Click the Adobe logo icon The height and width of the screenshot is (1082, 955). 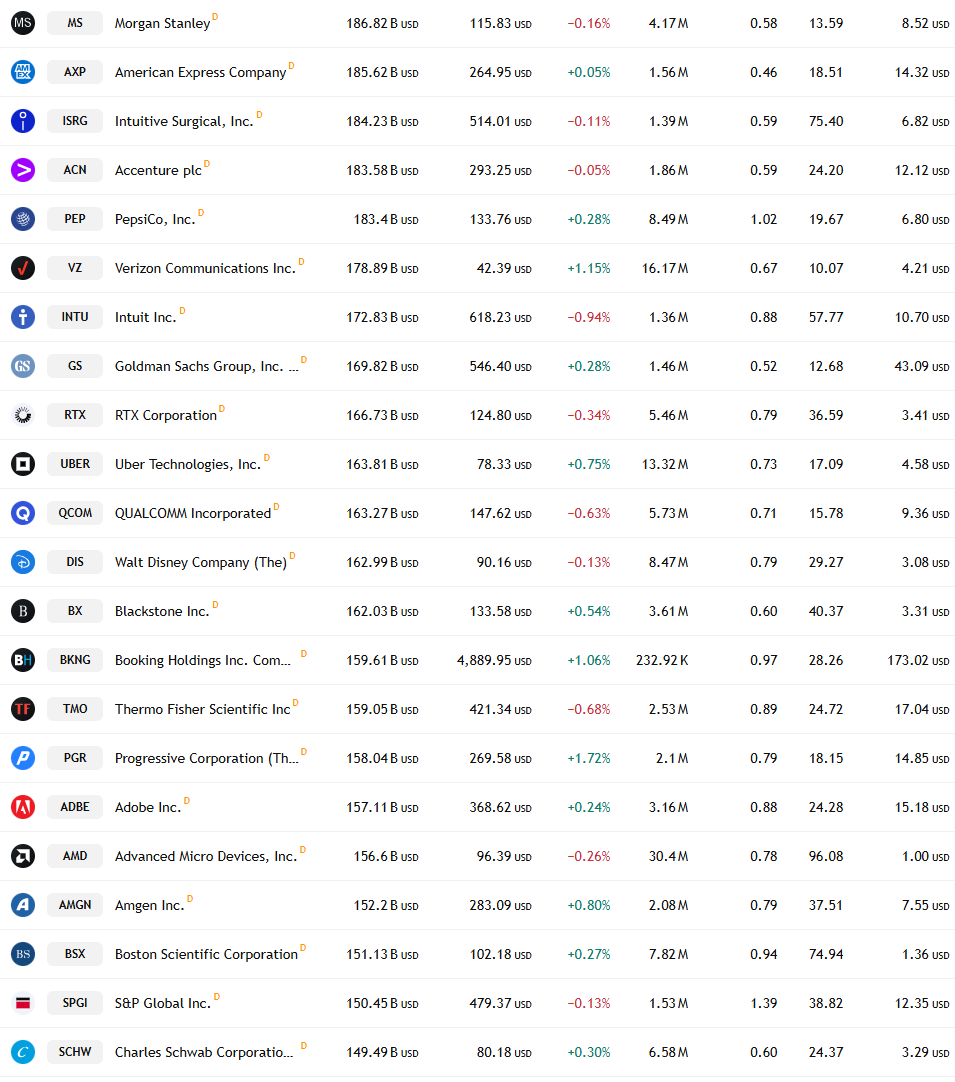[x=23, y=807]
